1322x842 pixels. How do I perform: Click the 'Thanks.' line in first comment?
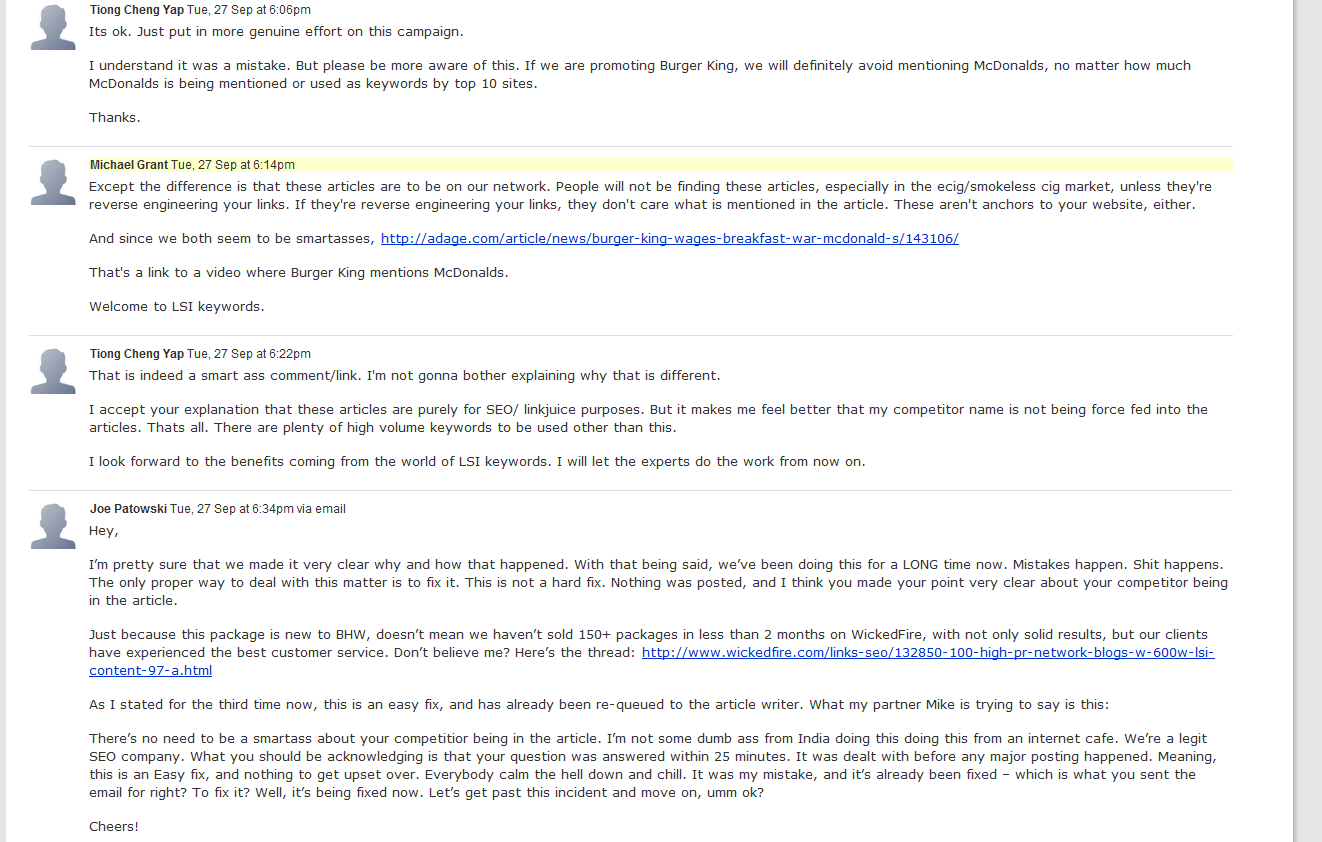[x=115, y=118]
